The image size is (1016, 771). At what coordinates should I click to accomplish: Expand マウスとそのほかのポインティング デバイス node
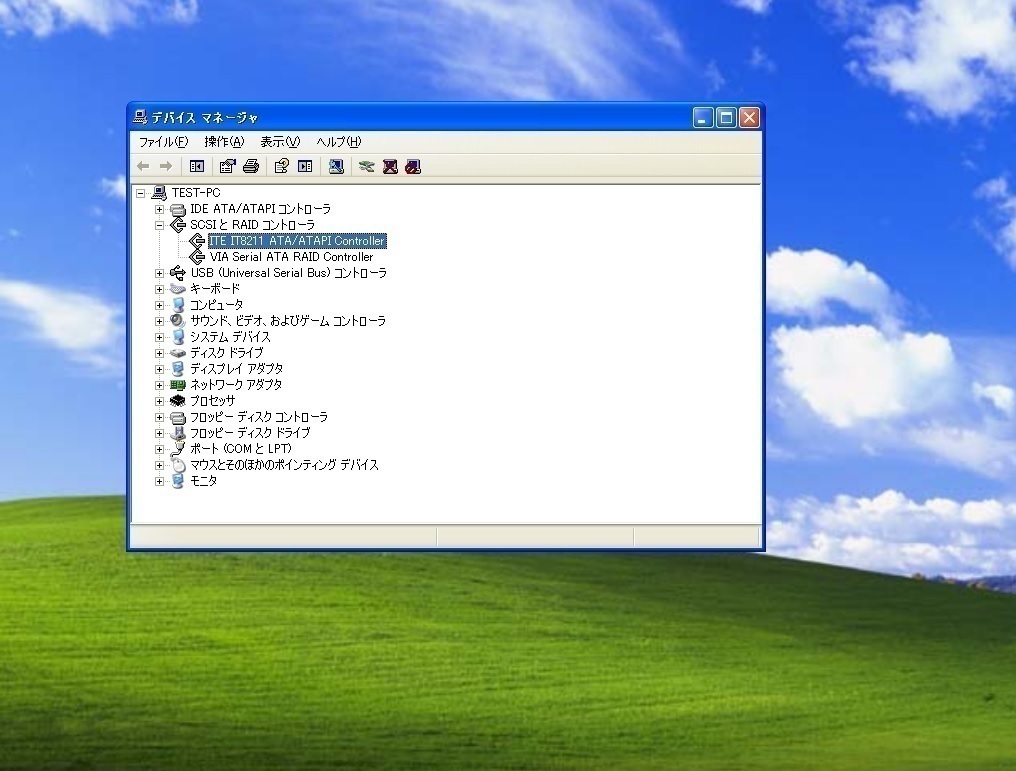(x=159, y=465)
